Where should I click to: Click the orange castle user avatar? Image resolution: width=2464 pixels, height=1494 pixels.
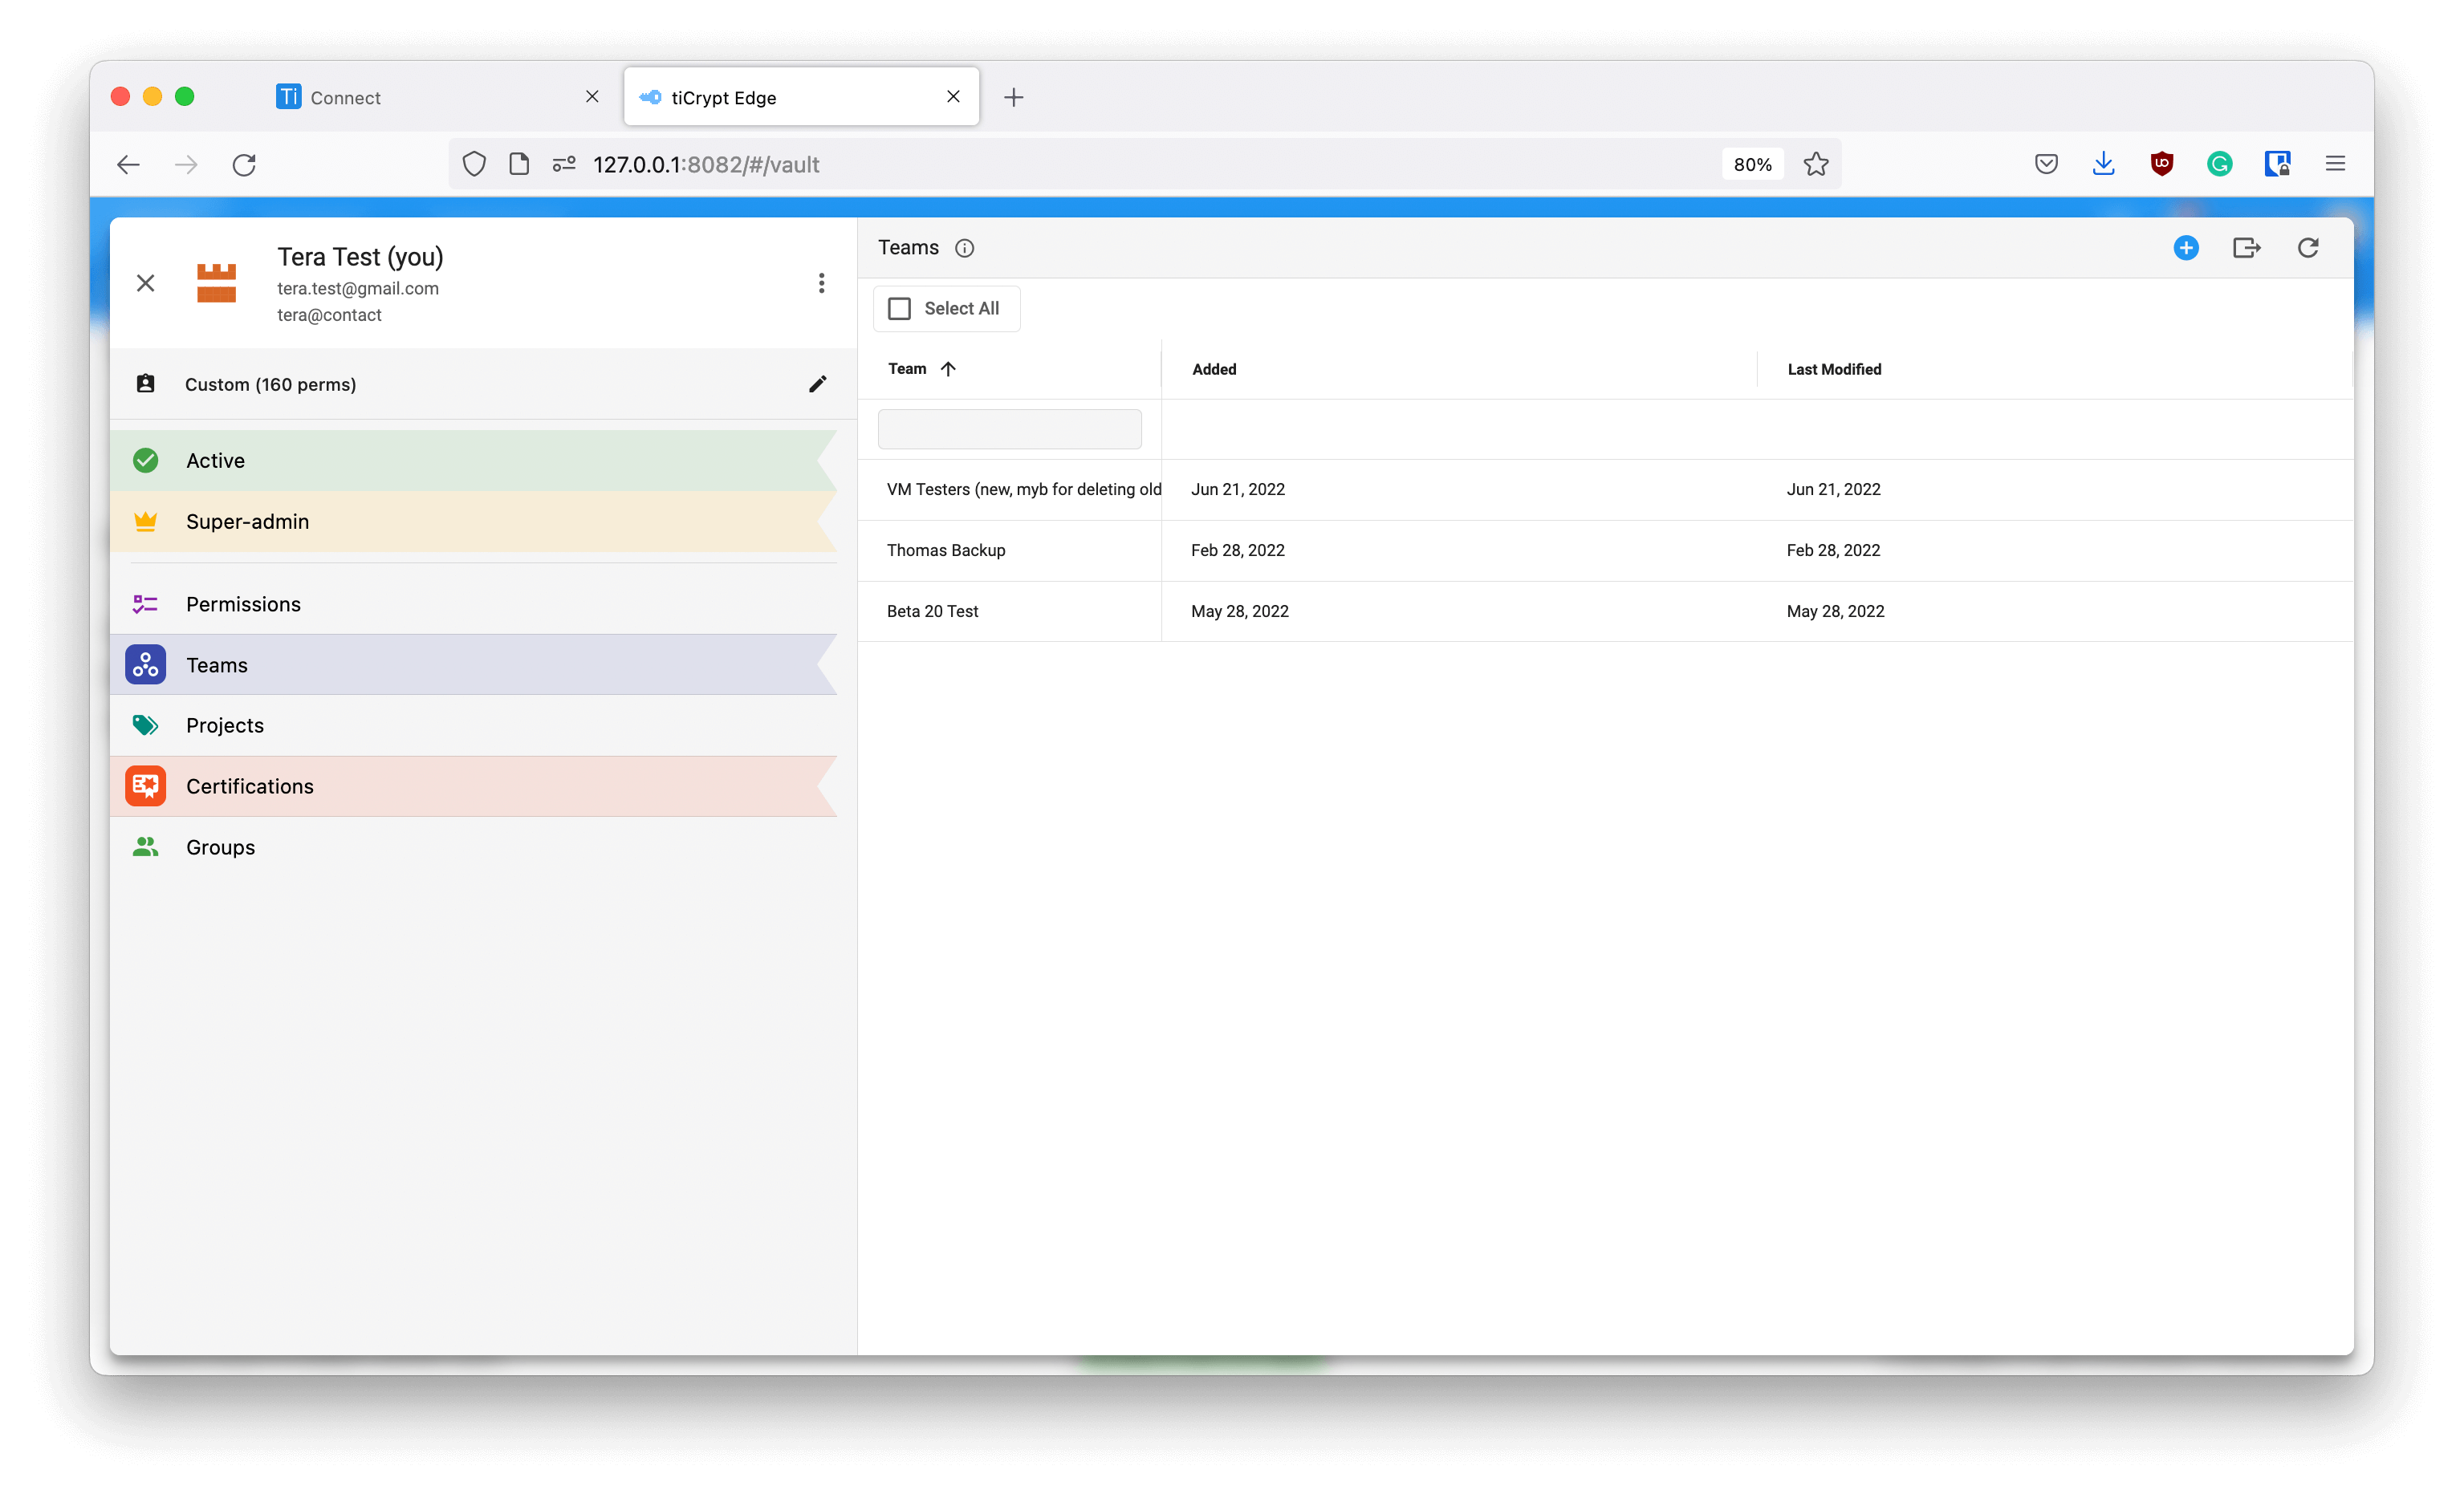click(x=216, y=283)
